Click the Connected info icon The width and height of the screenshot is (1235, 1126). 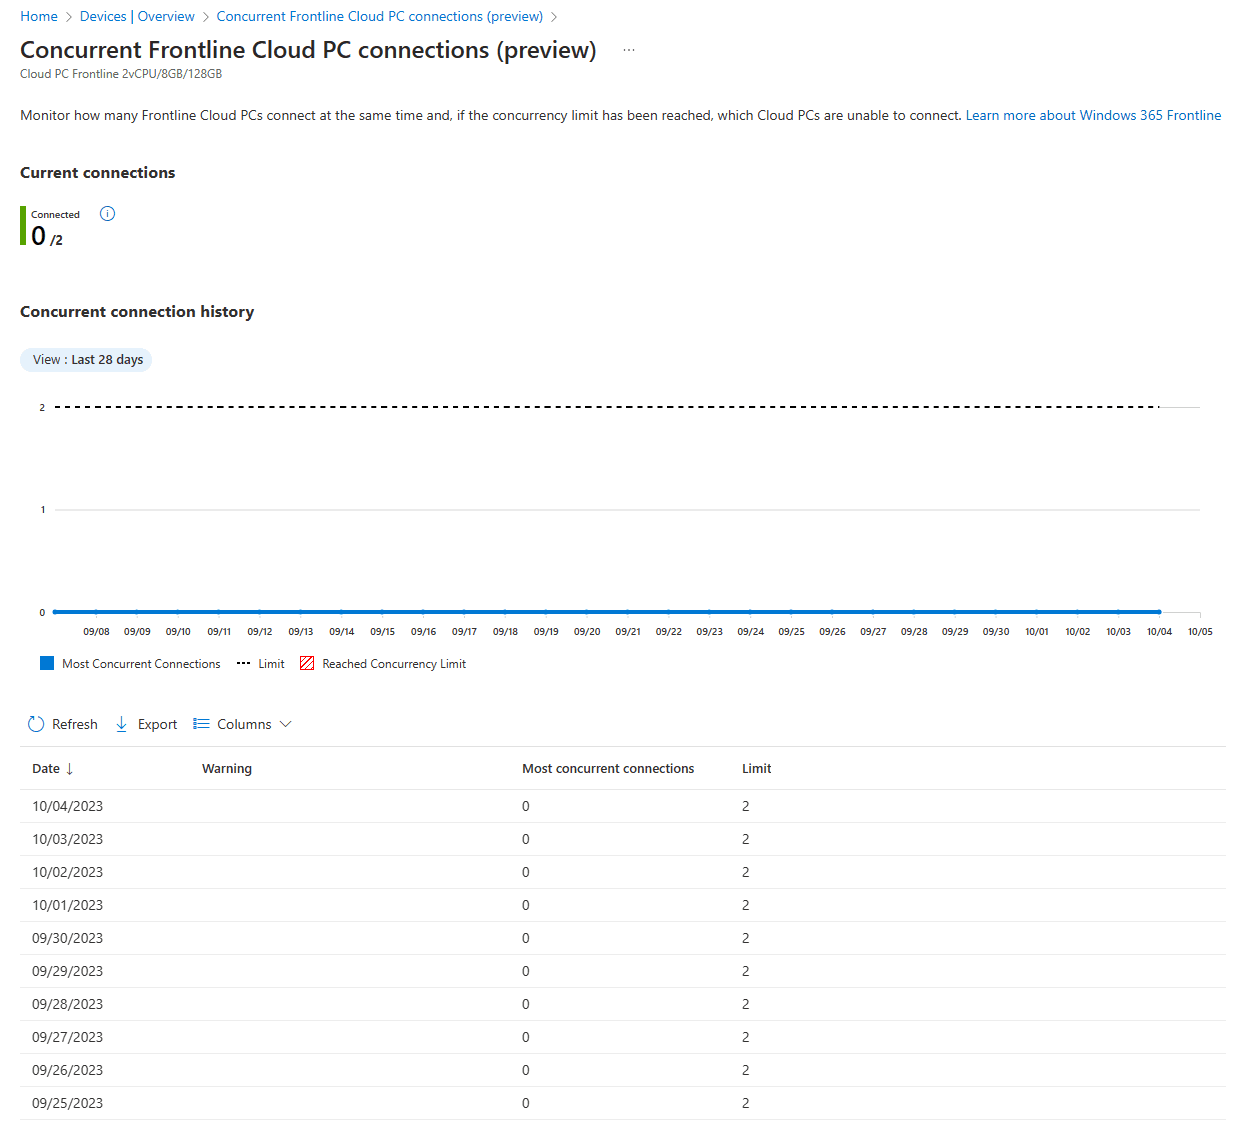click(108, 214)
